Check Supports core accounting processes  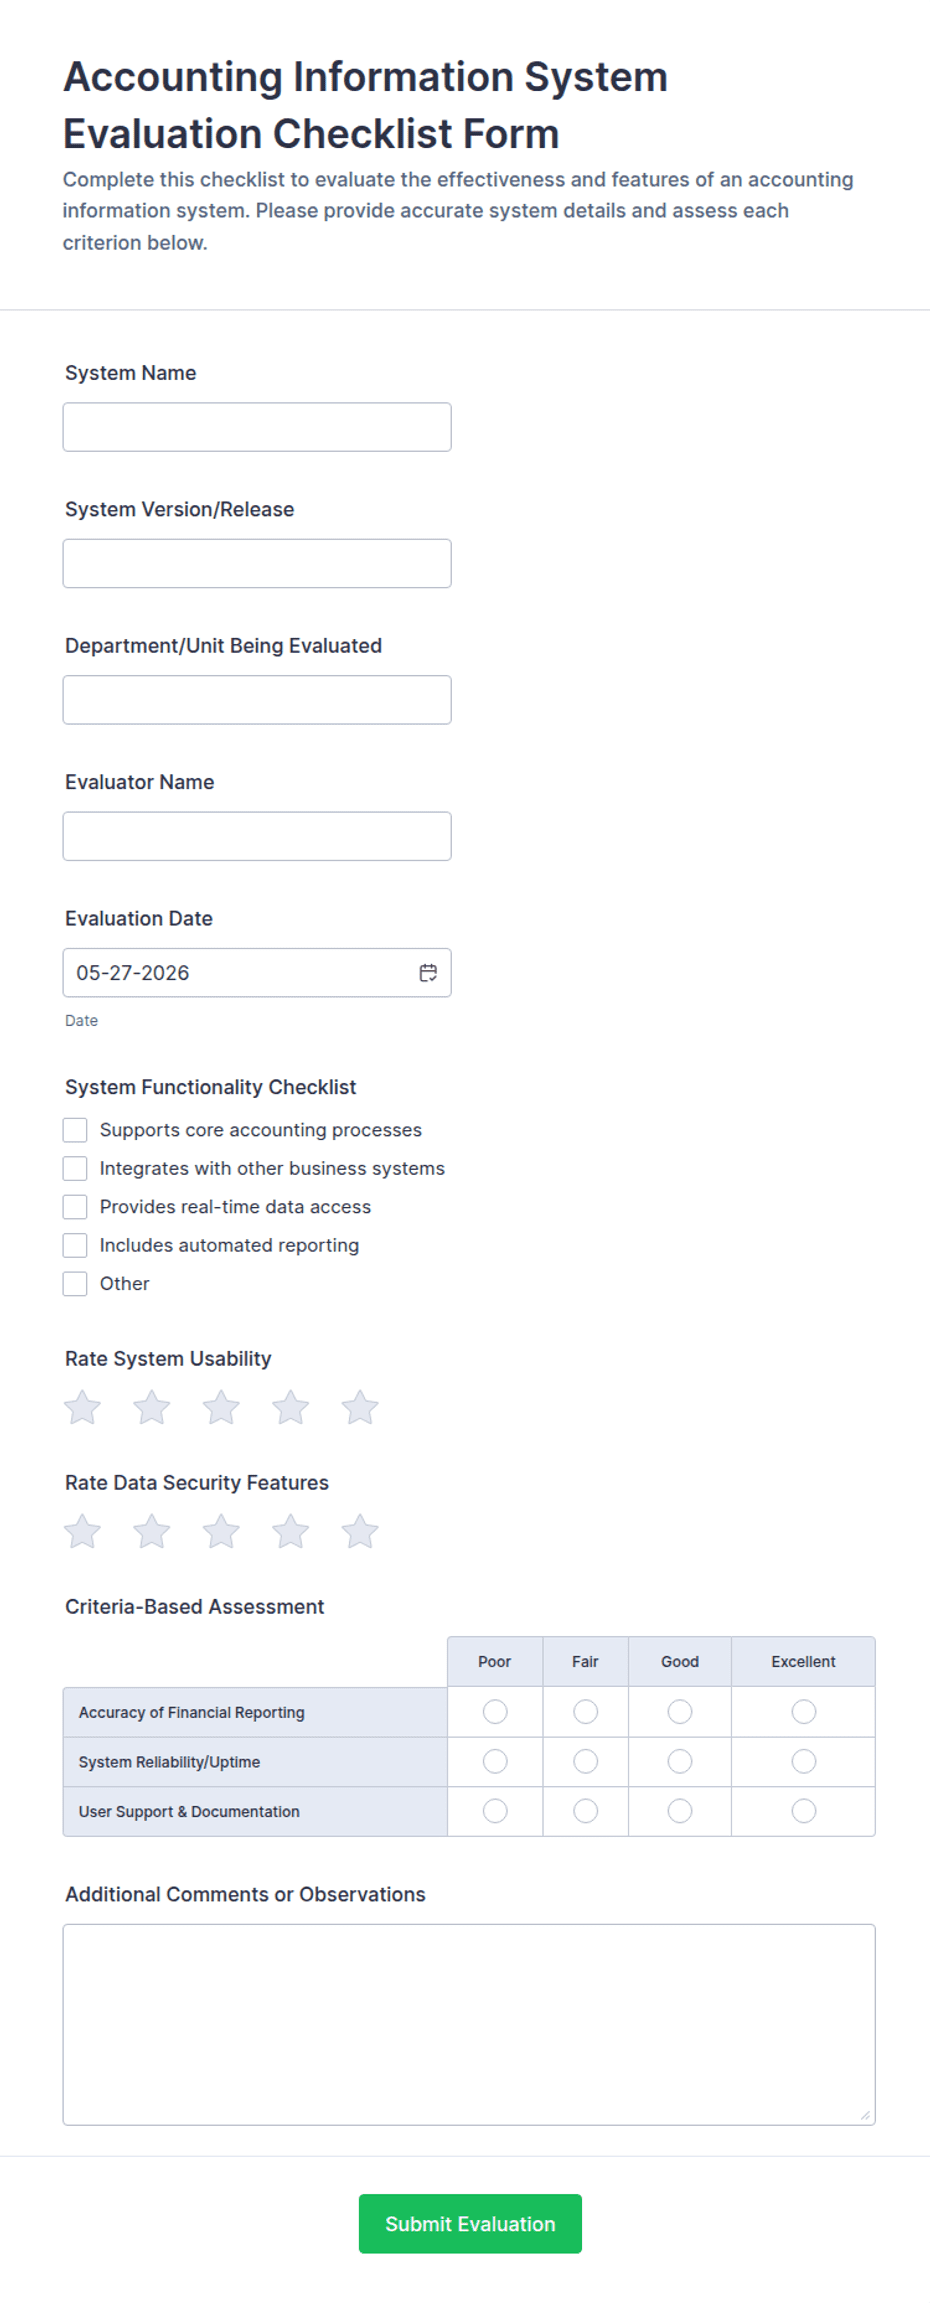click(75, 1130)
